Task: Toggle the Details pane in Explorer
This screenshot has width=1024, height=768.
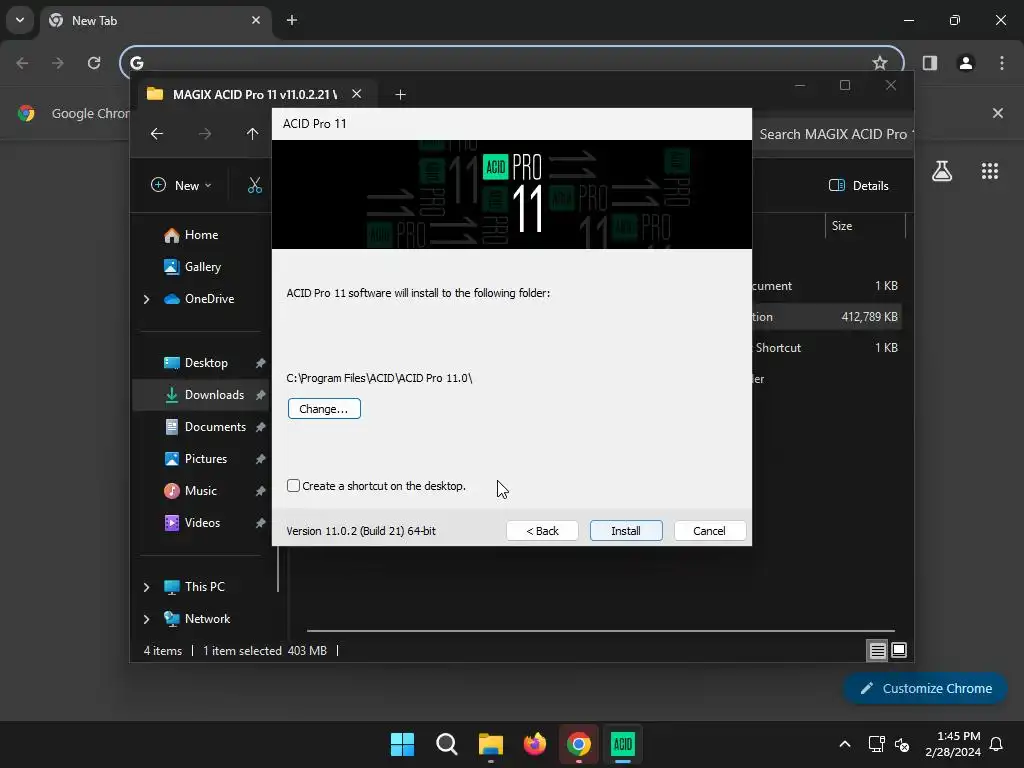Action: tap(858, 185)
